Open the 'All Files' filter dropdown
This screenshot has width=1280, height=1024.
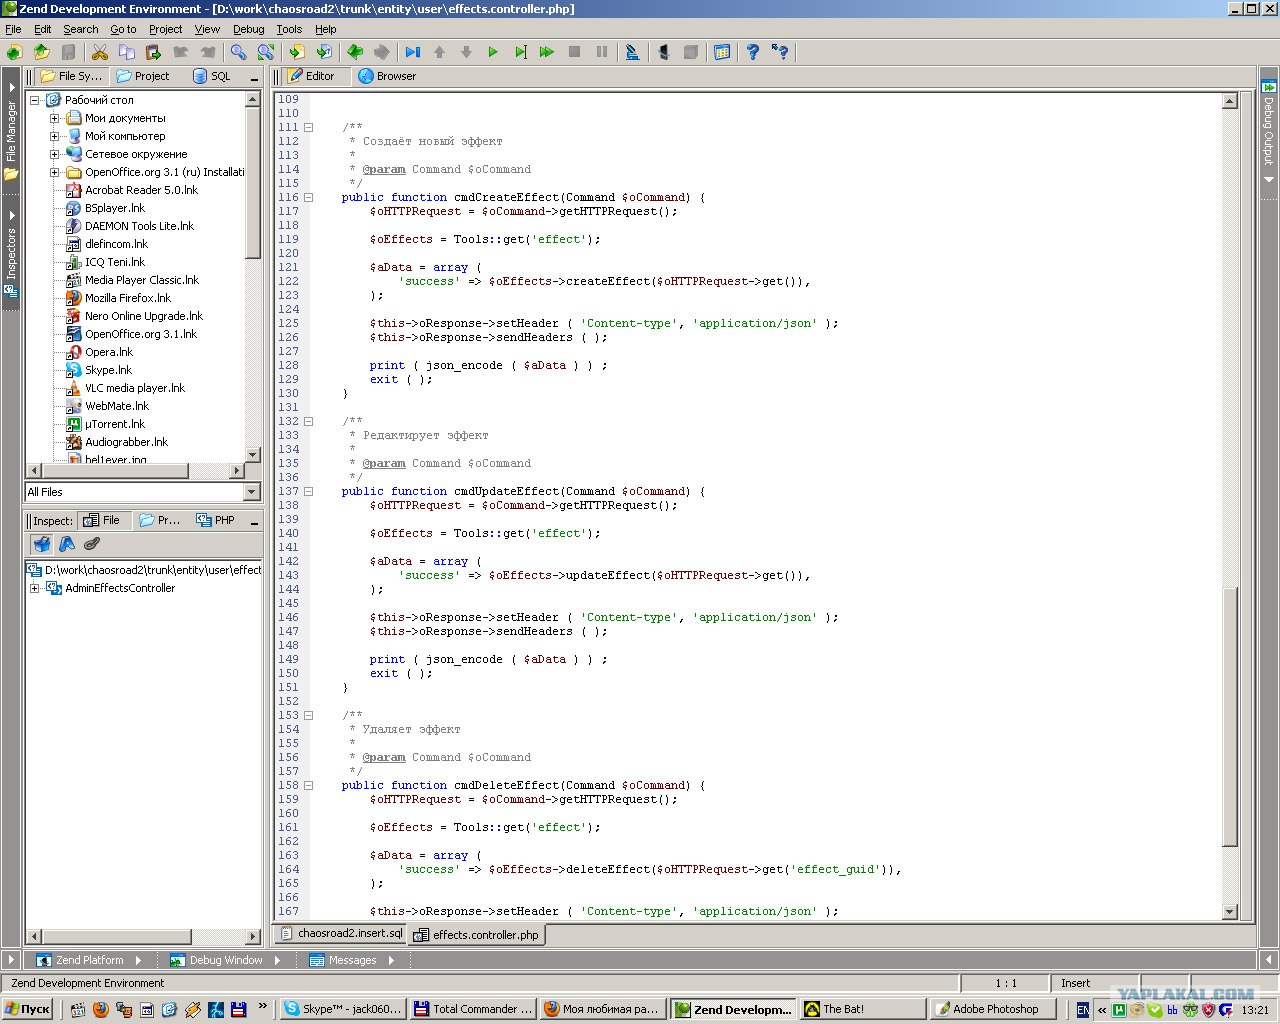tap(252, 492)
